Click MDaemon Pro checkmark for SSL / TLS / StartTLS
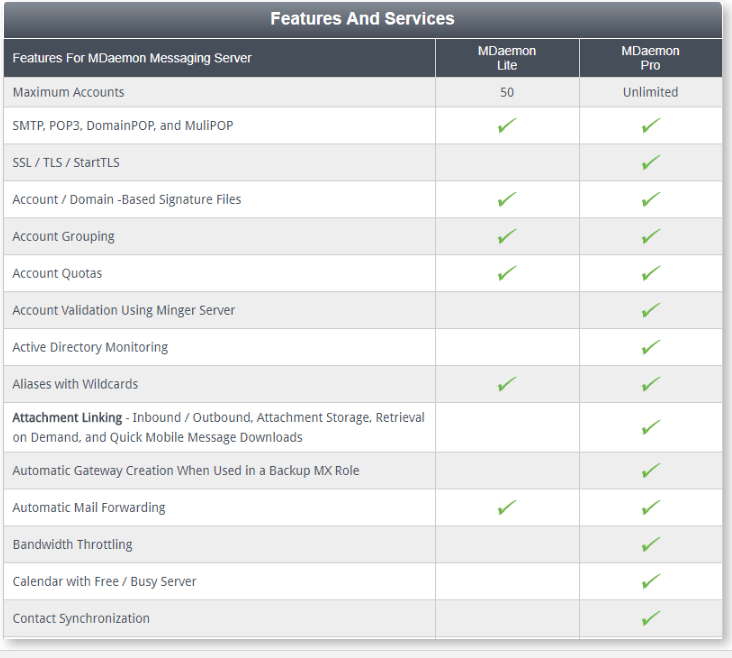This screenshot has width=732, height=658. point(651,162)
